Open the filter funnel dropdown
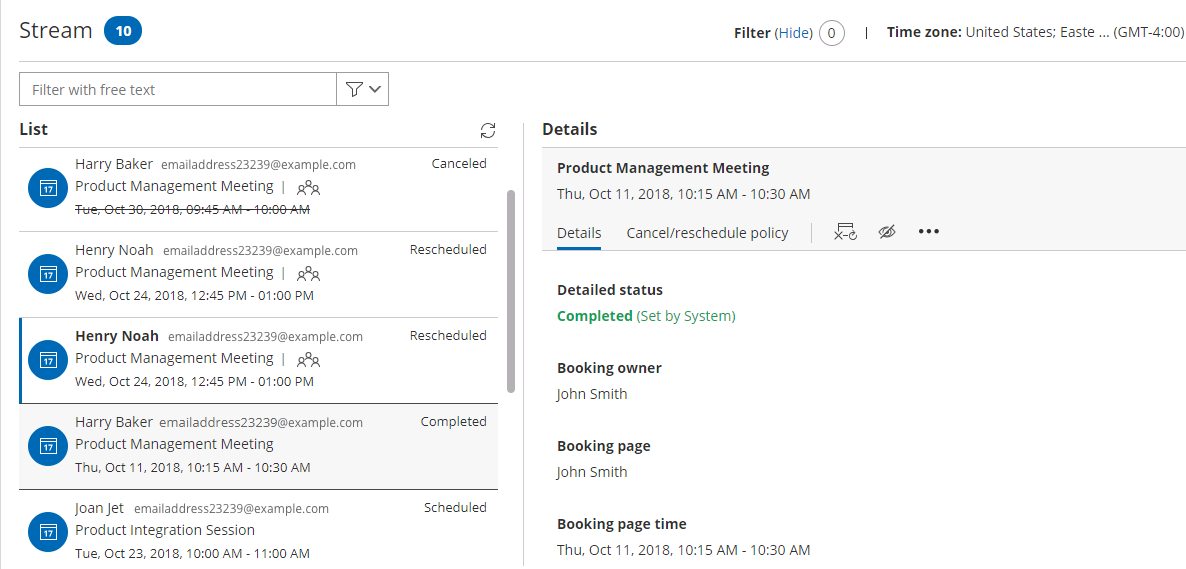This screenshot has height=569, width=1186. (363, 89)
